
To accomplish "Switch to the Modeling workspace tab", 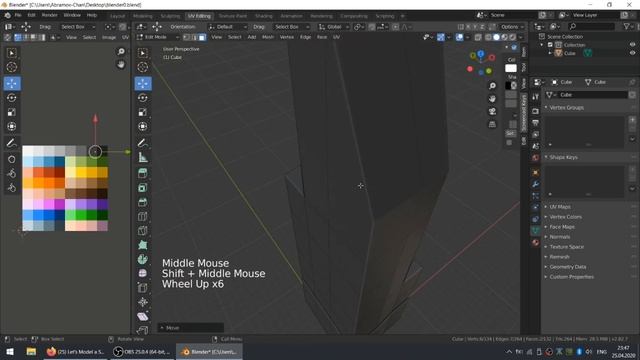I will click(142, 16).
